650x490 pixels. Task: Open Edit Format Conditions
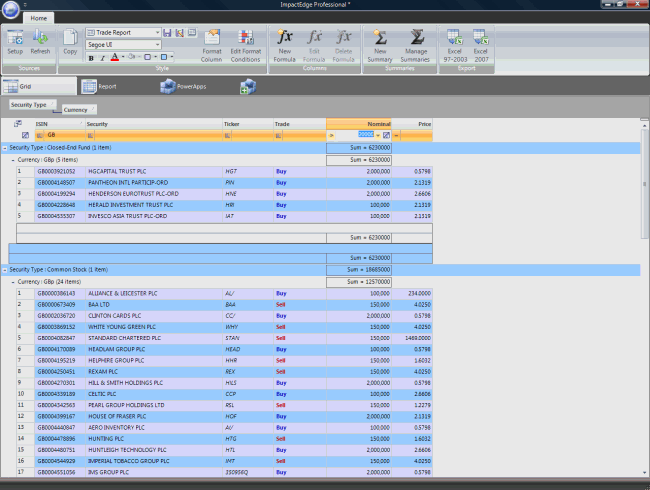click(245, 46)
